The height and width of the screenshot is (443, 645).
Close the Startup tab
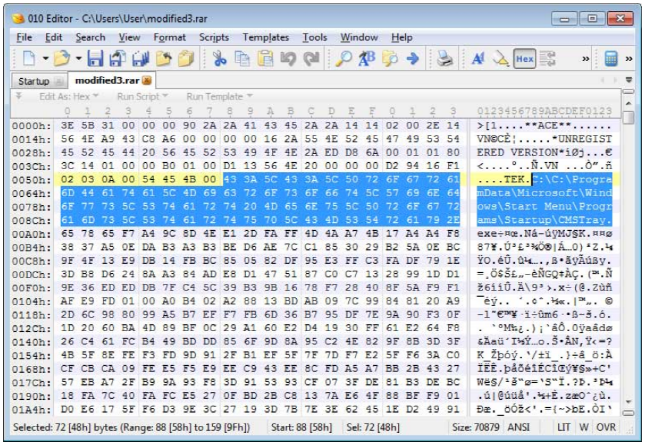pos(59,81)
